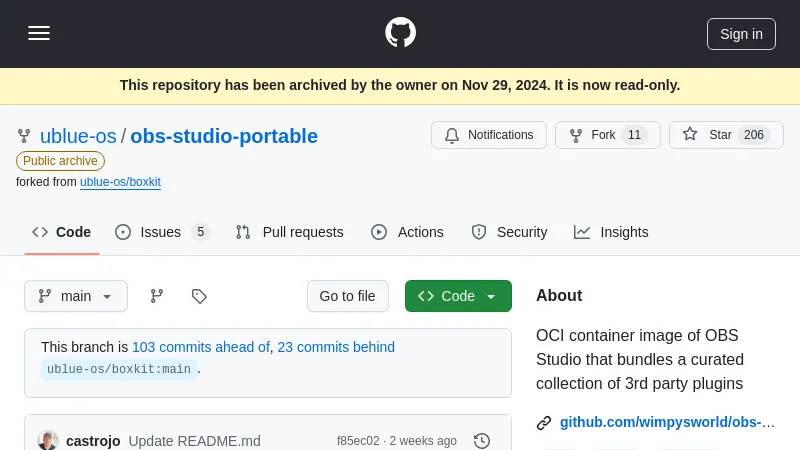The height and width of the screenshot is (450, 800).
Task: Click castrojo's avatar image
Action: [48, 441]
